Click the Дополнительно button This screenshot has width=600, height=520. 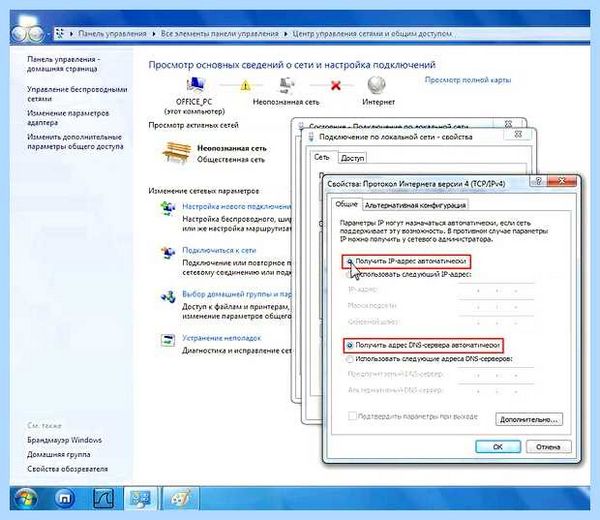click(x=529, y=419)
